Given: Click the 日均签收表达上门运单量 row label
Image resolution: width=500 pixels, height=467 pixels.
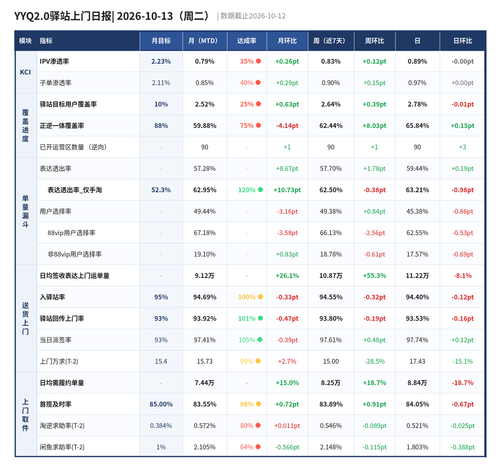Looking at the screenshot, I should pyautogui.click(x=75, y=276).
